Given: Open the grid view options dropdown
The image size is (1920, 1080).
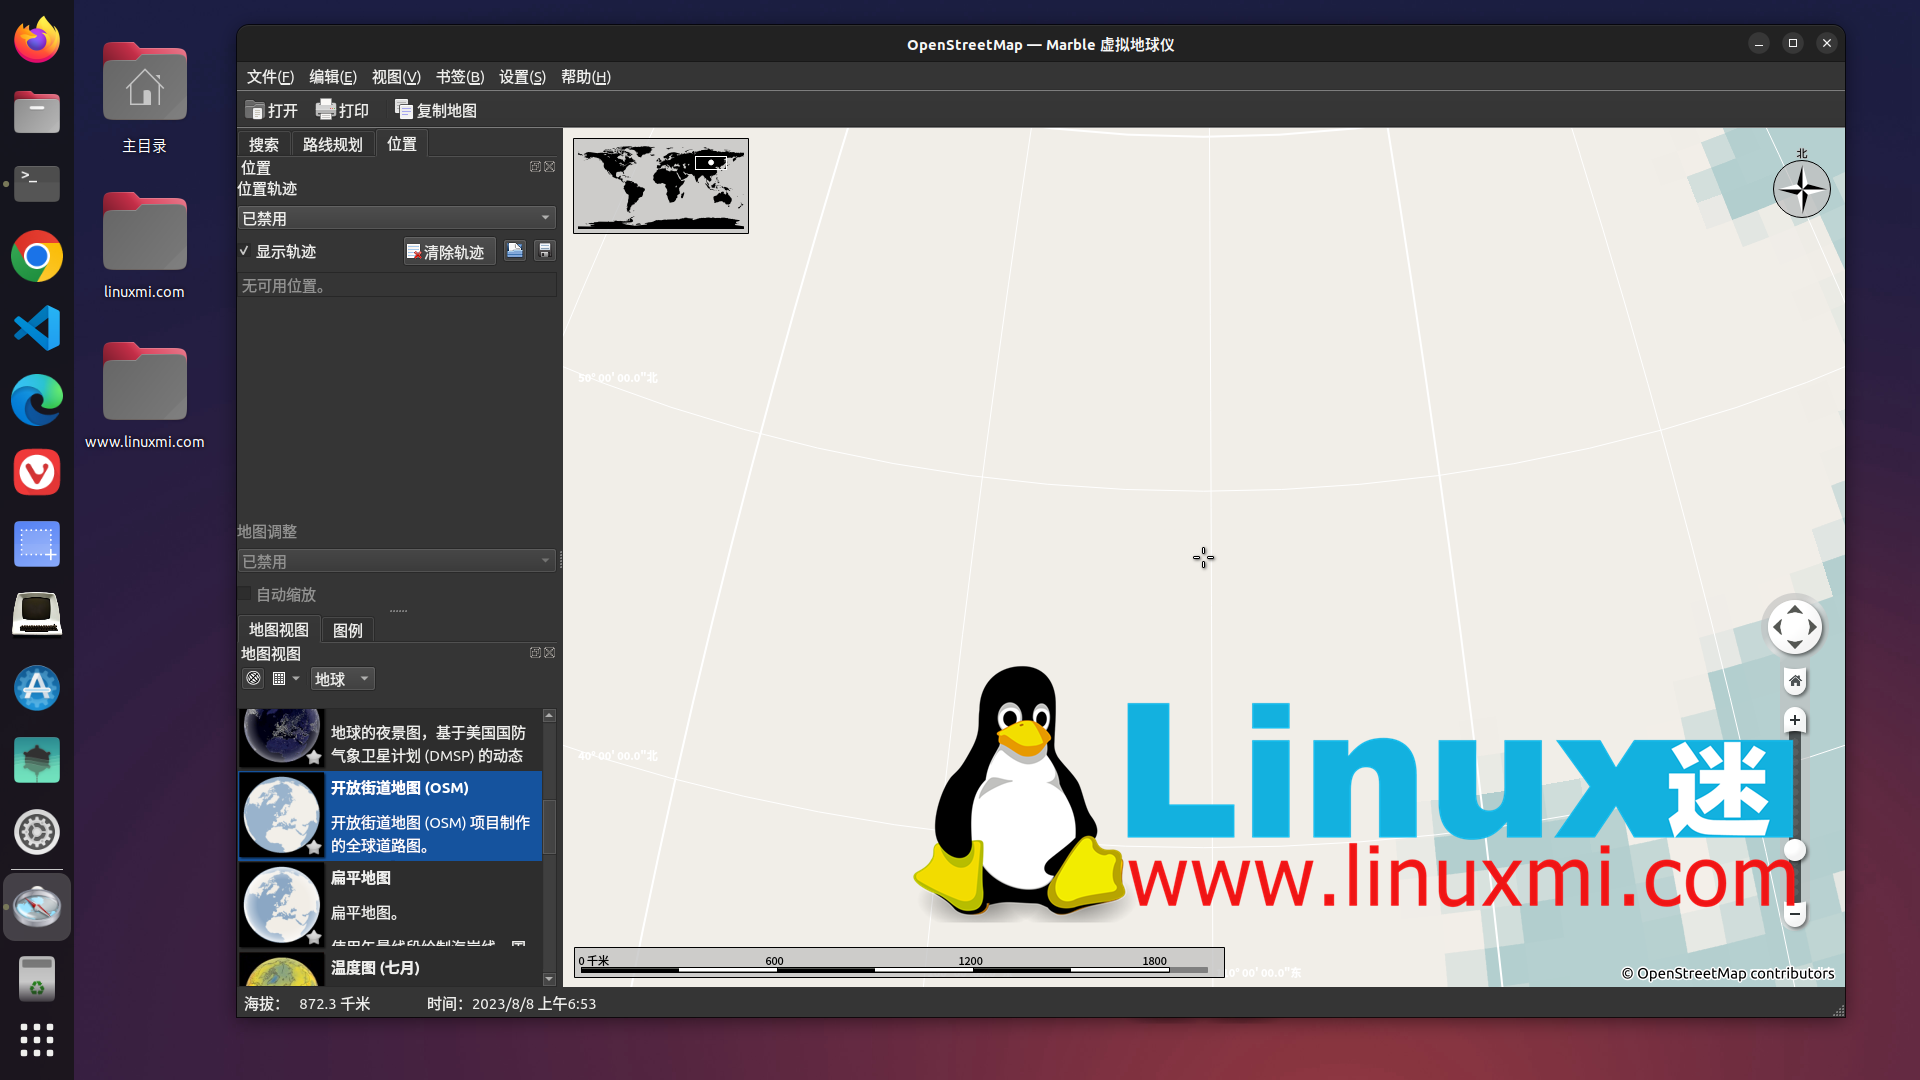Looking at the screenshot, I should pos(286,679).
